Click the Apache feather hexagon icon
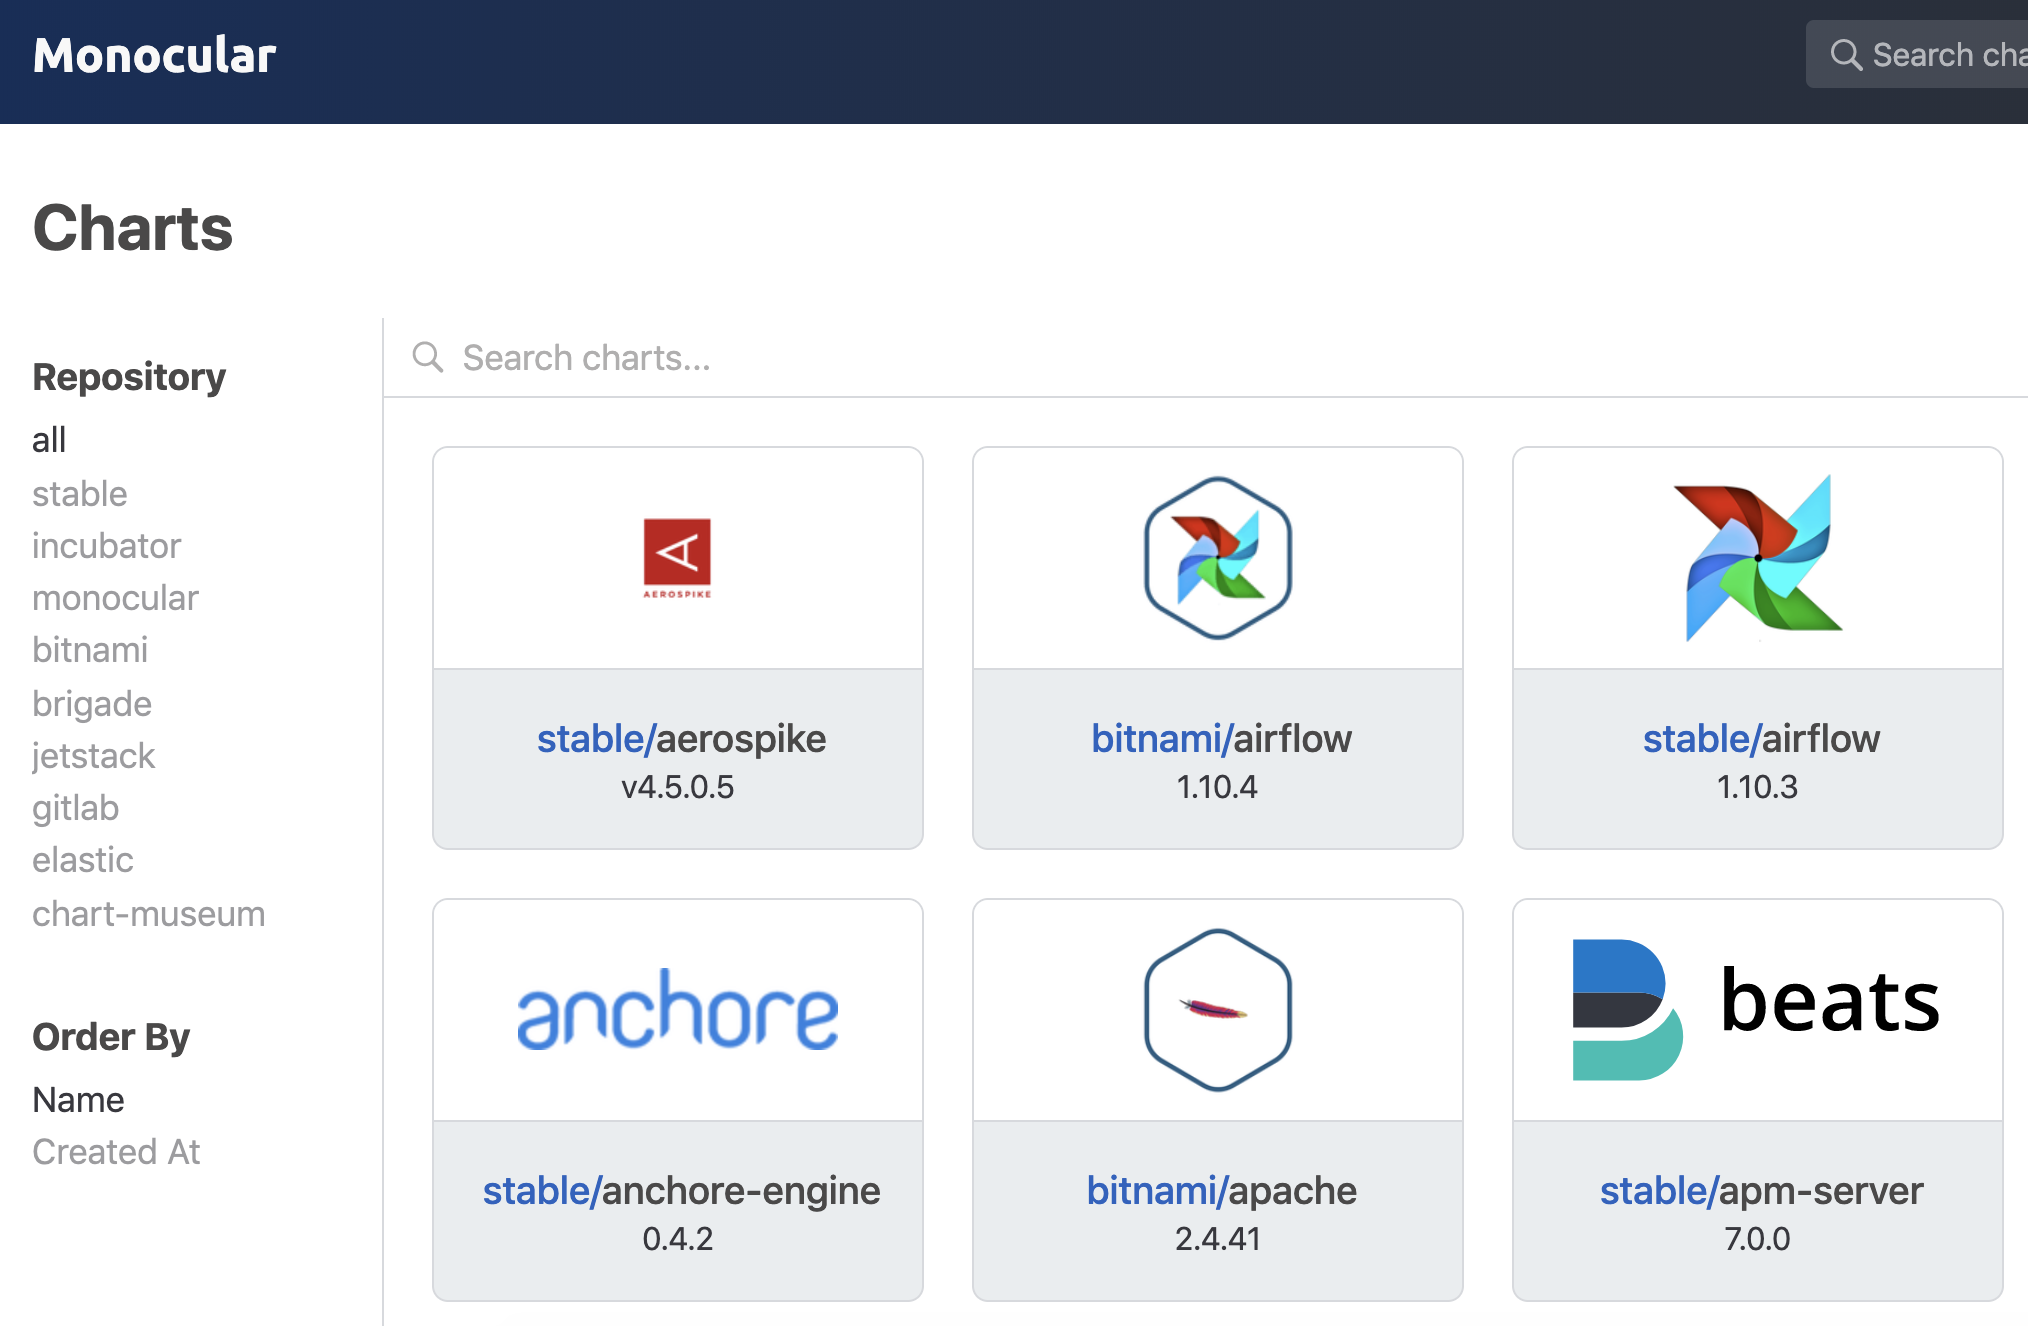 click(x=1217, y=1009)
